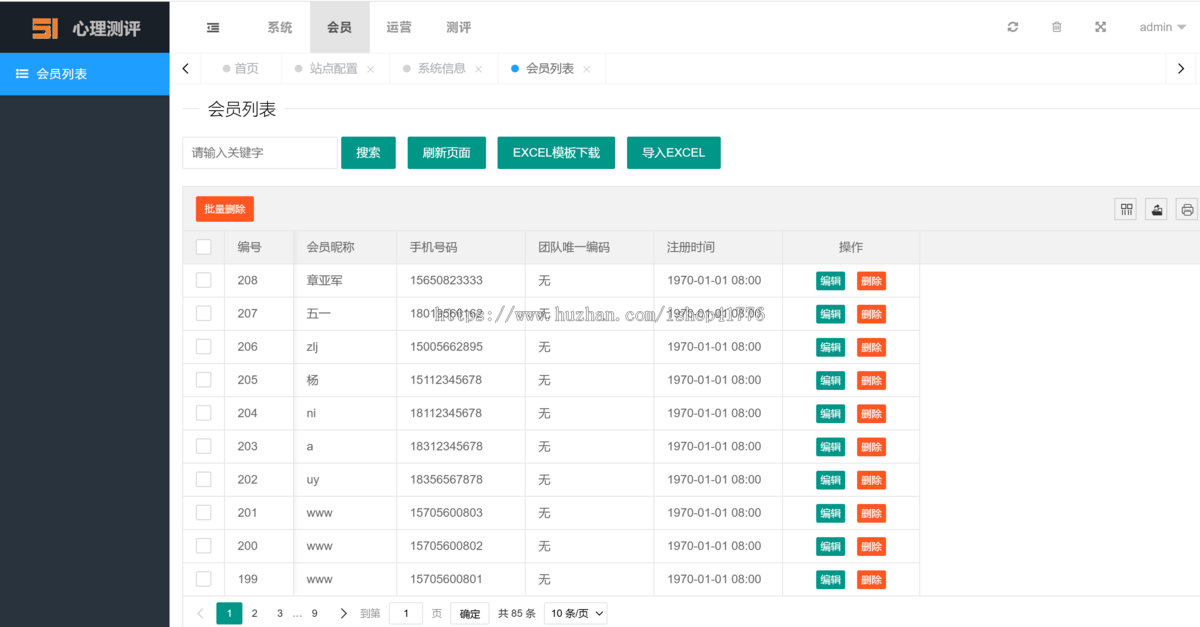Open the column filter grid icon
This screenshot has height=627, width=1200.
click(1126, 209)
